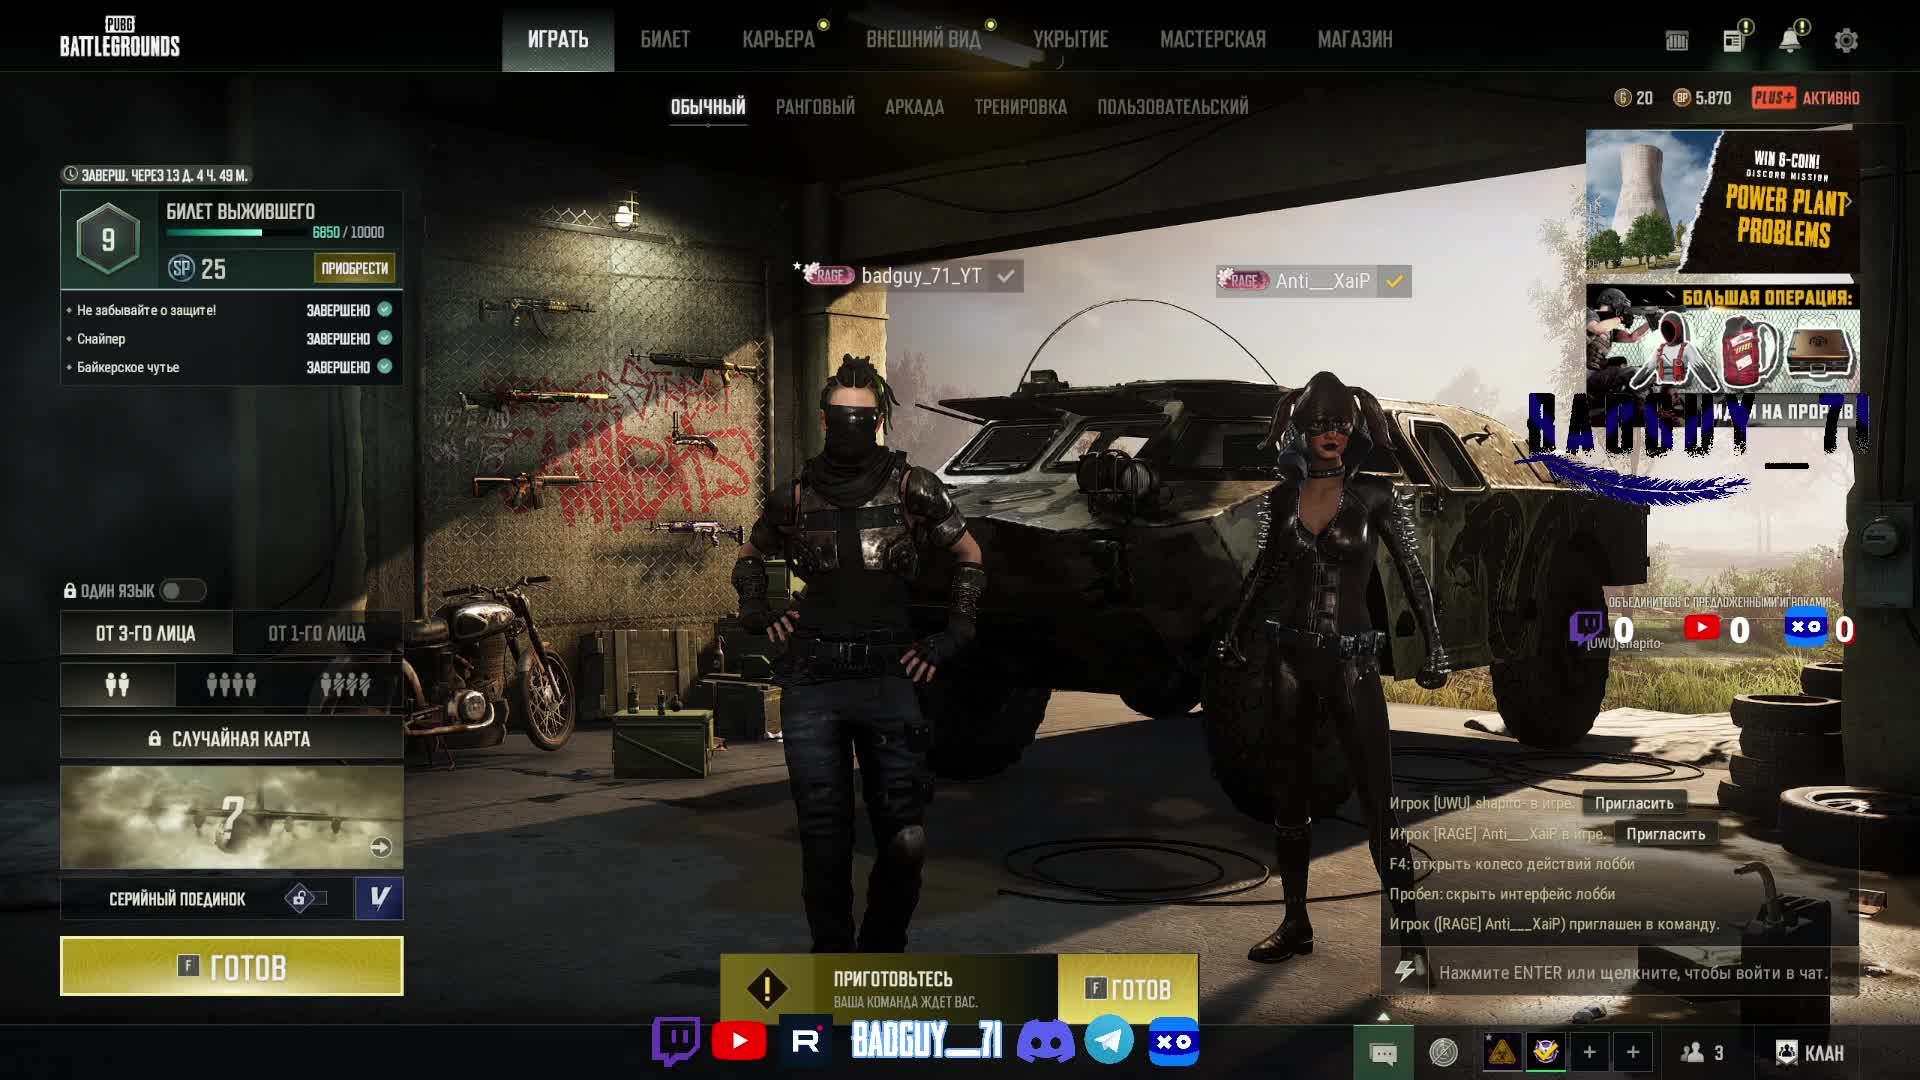This screenshot has width=1920, height=1080.
Task: Click Приобрести on the Survivor Pass
Action: tap(354, 268)
